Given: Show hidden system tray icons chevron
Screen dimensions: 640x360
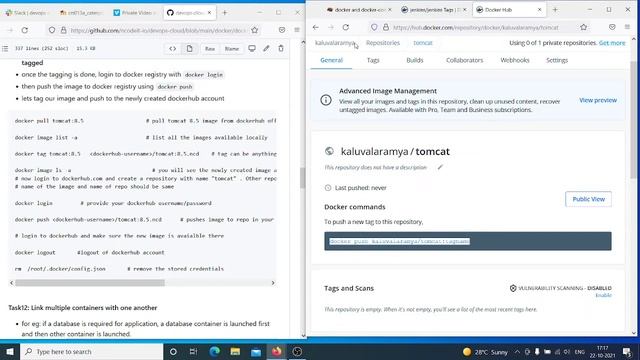Looking at the screenshot, I should click(x=517, y=351).
